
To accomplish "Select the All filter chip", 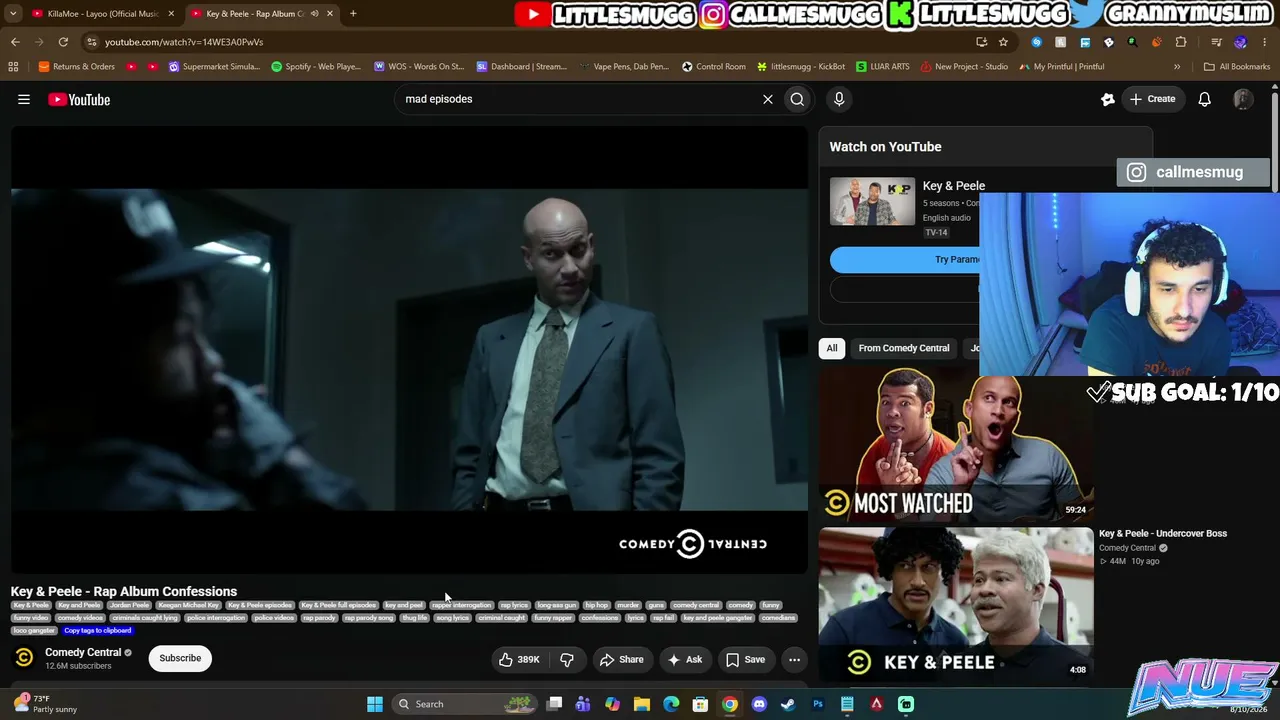I will click(x=831, y=348).
